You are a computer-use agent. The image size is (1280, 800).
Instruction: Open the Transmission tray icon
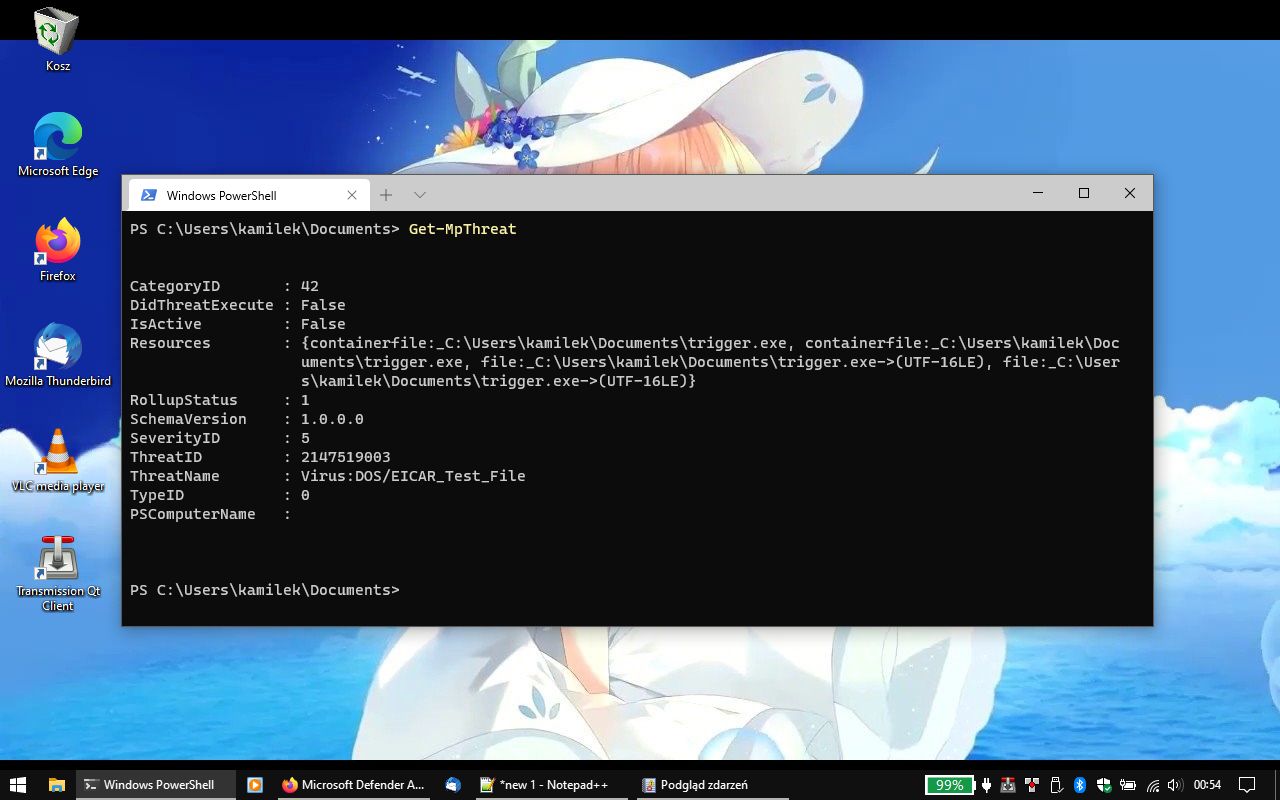tap(1008, 785)
